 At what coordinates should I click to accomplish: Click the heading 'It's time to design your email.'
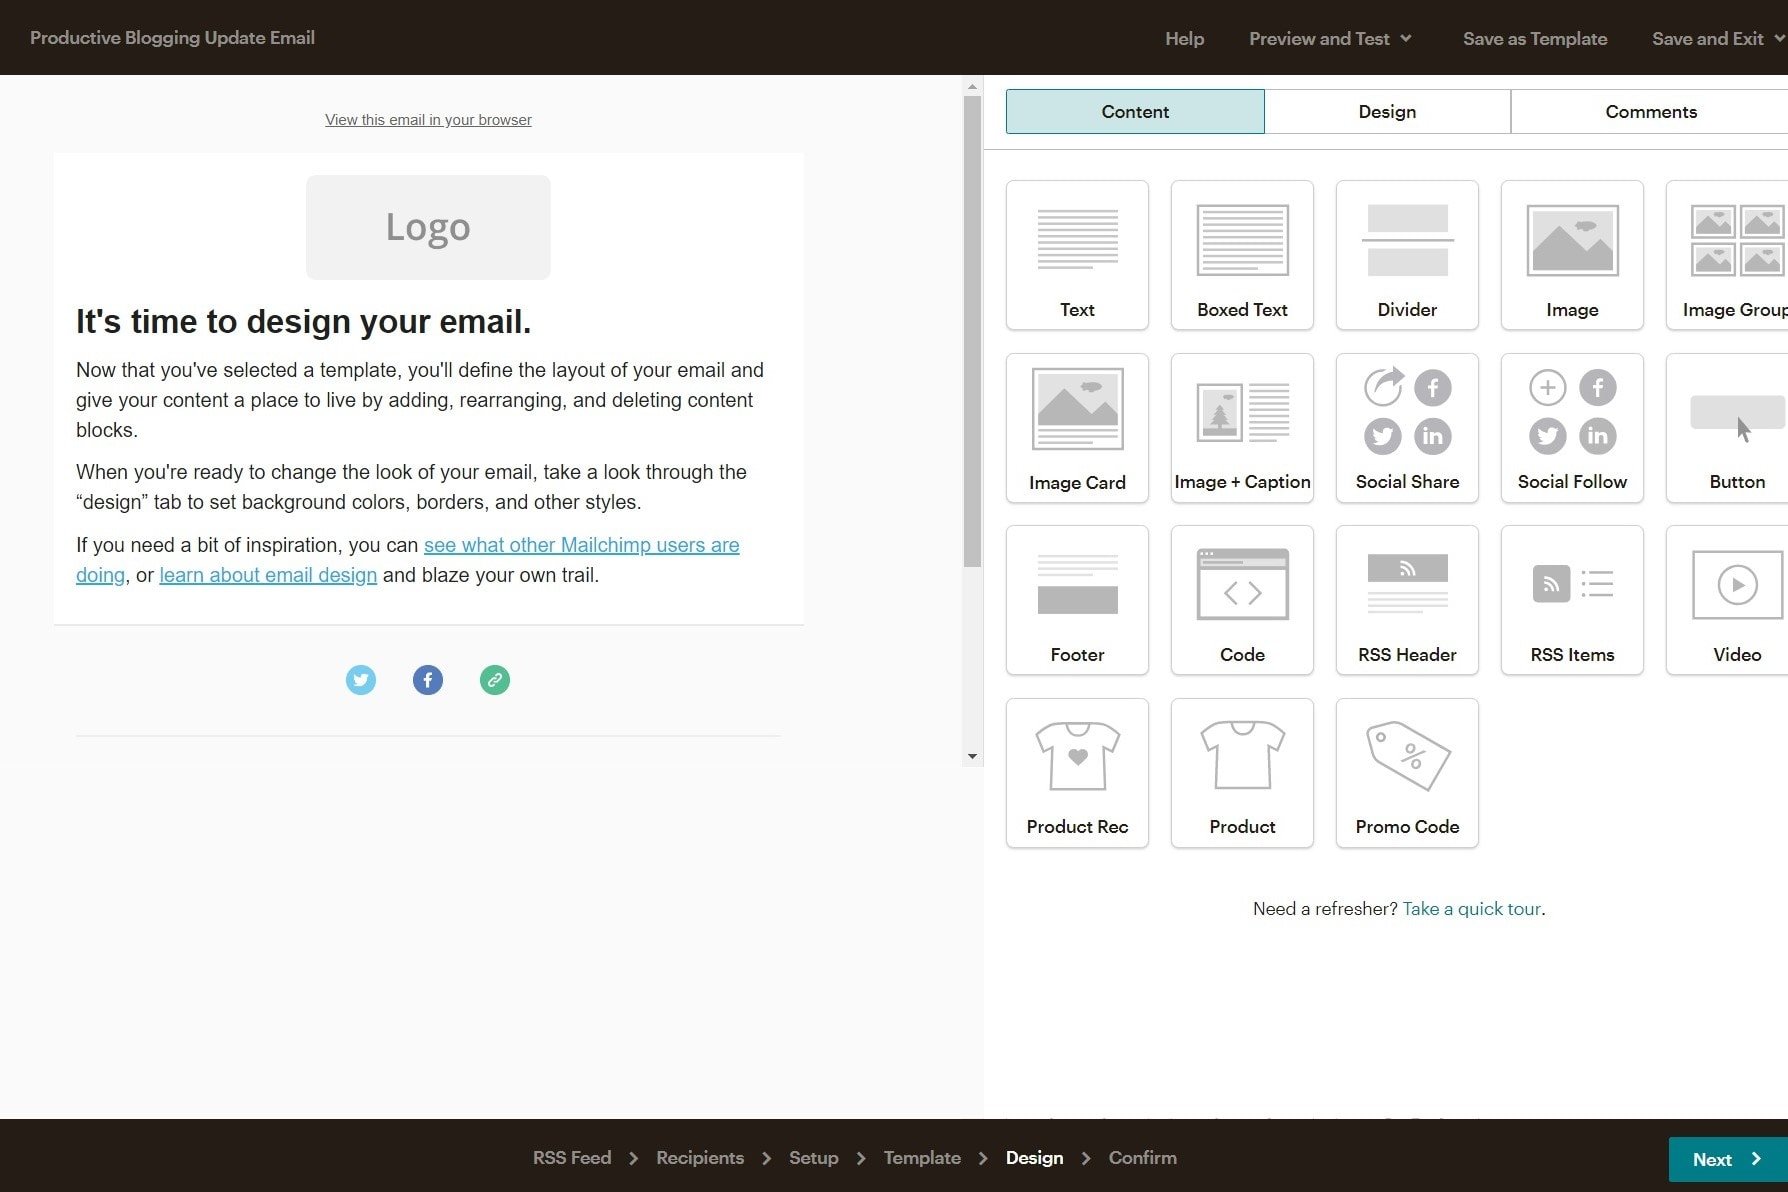(x=304, y=322)
